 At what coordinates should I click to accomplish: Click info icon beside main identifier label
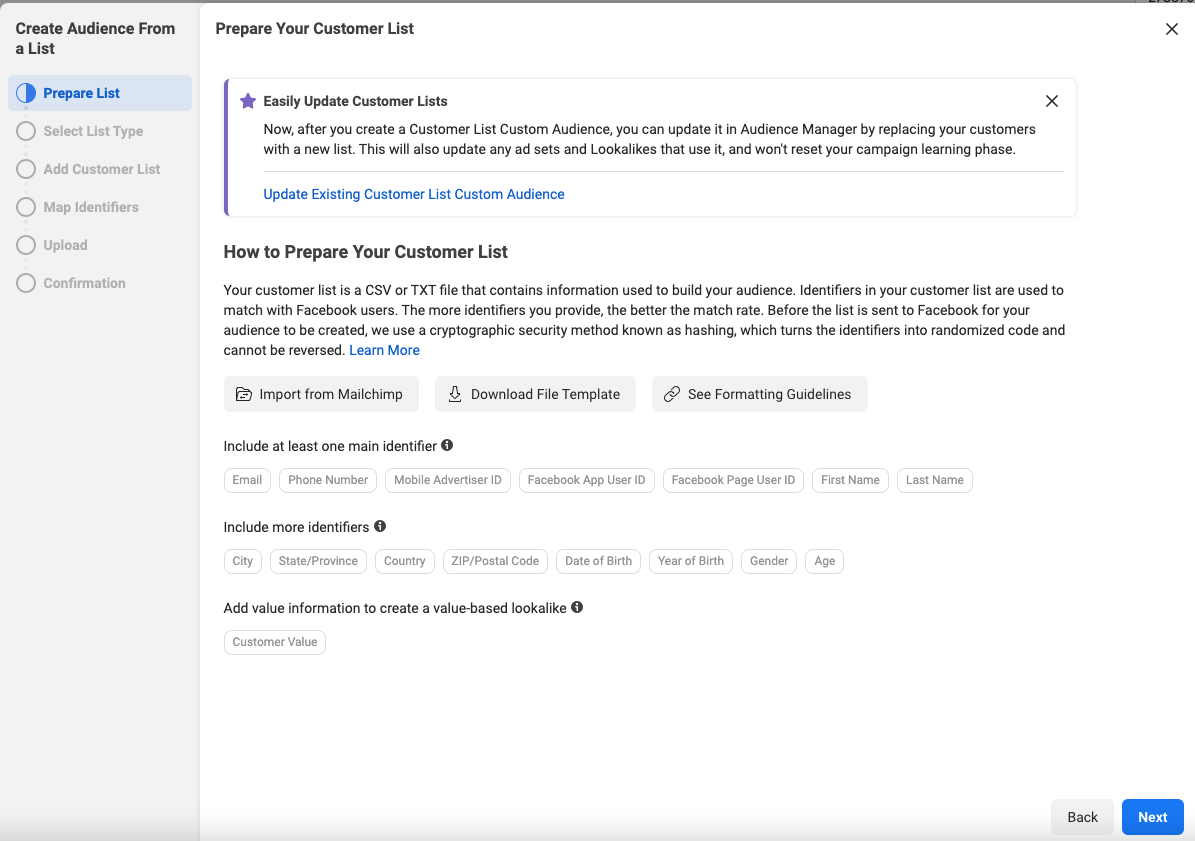point(447,445)
